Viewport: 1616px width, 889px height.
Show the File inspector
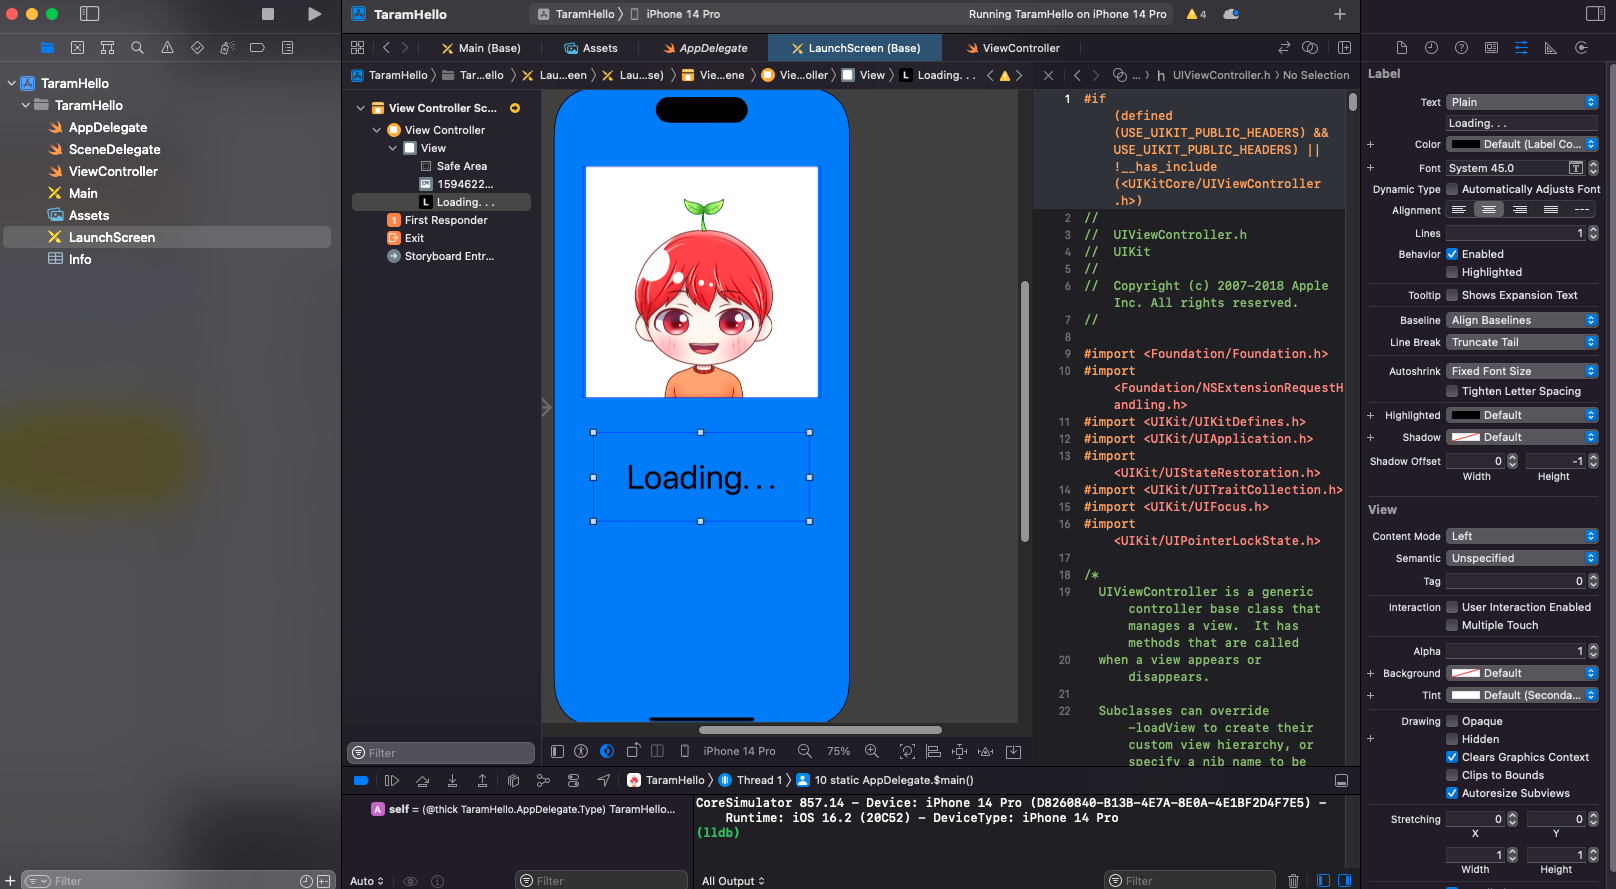[1401, 48]
